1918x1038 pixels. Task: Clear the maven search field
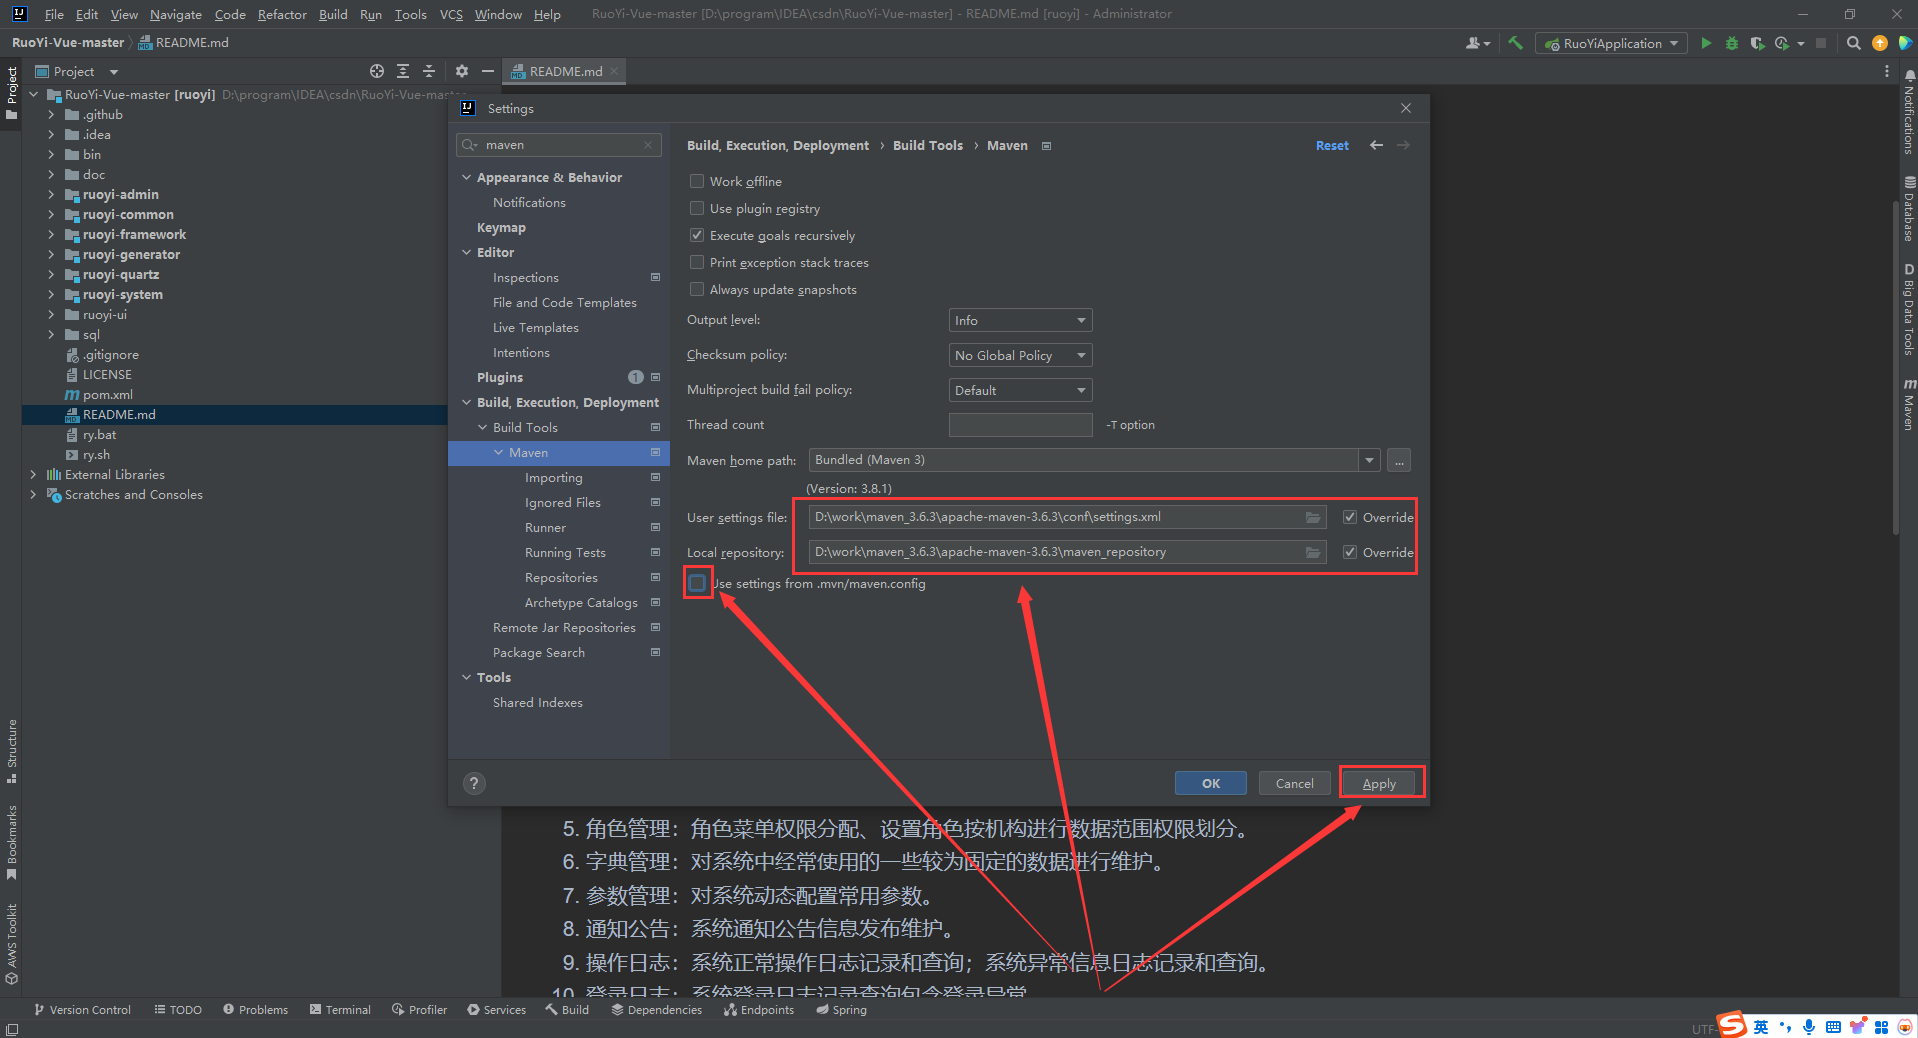[648, 145]
